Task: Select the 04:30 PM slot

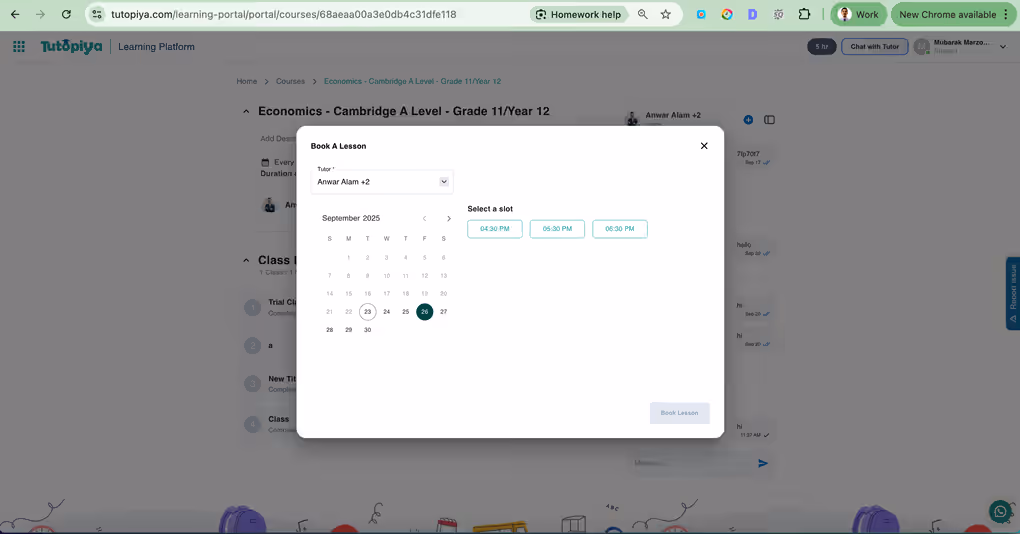Action: (x=494, y=229)
